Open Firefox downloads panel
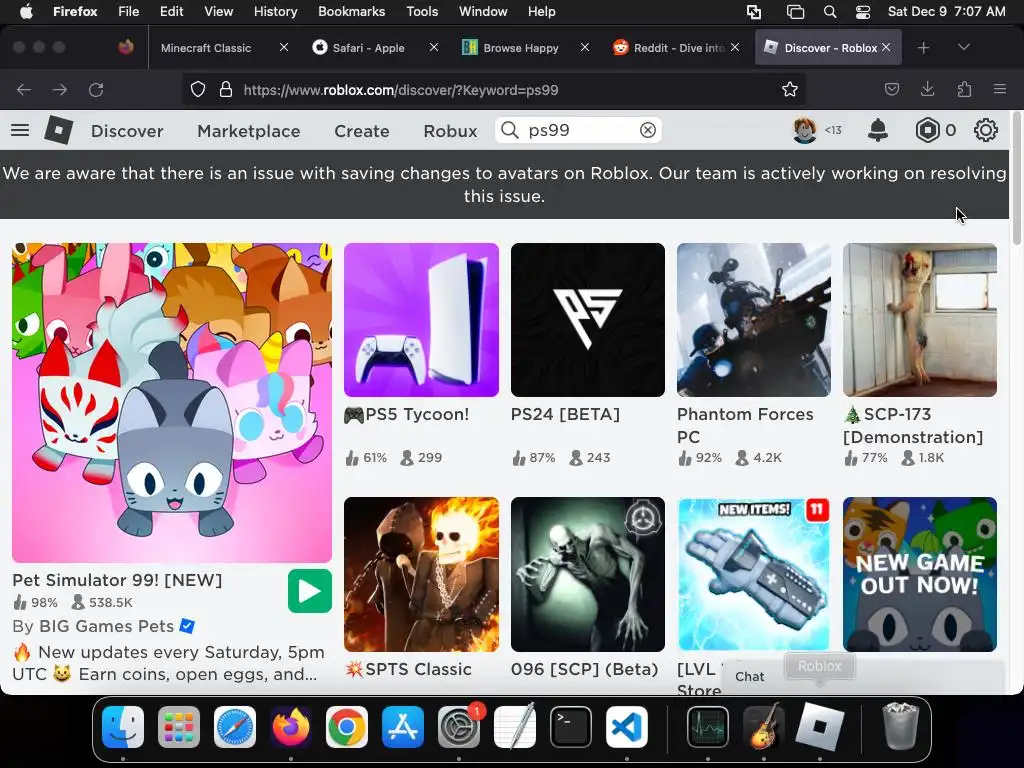This screenshot has width=1024, height=768. click(927, 89)
